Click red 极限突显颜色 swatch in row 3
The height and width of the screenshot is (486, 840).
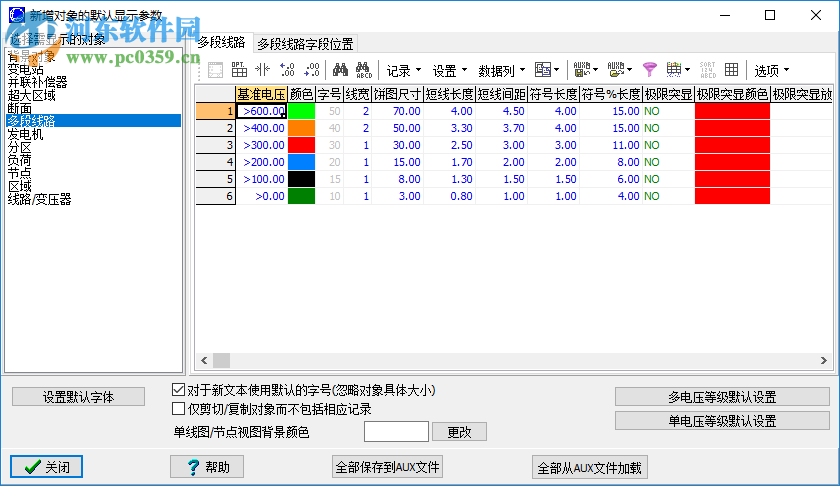(x=732, y=145)
